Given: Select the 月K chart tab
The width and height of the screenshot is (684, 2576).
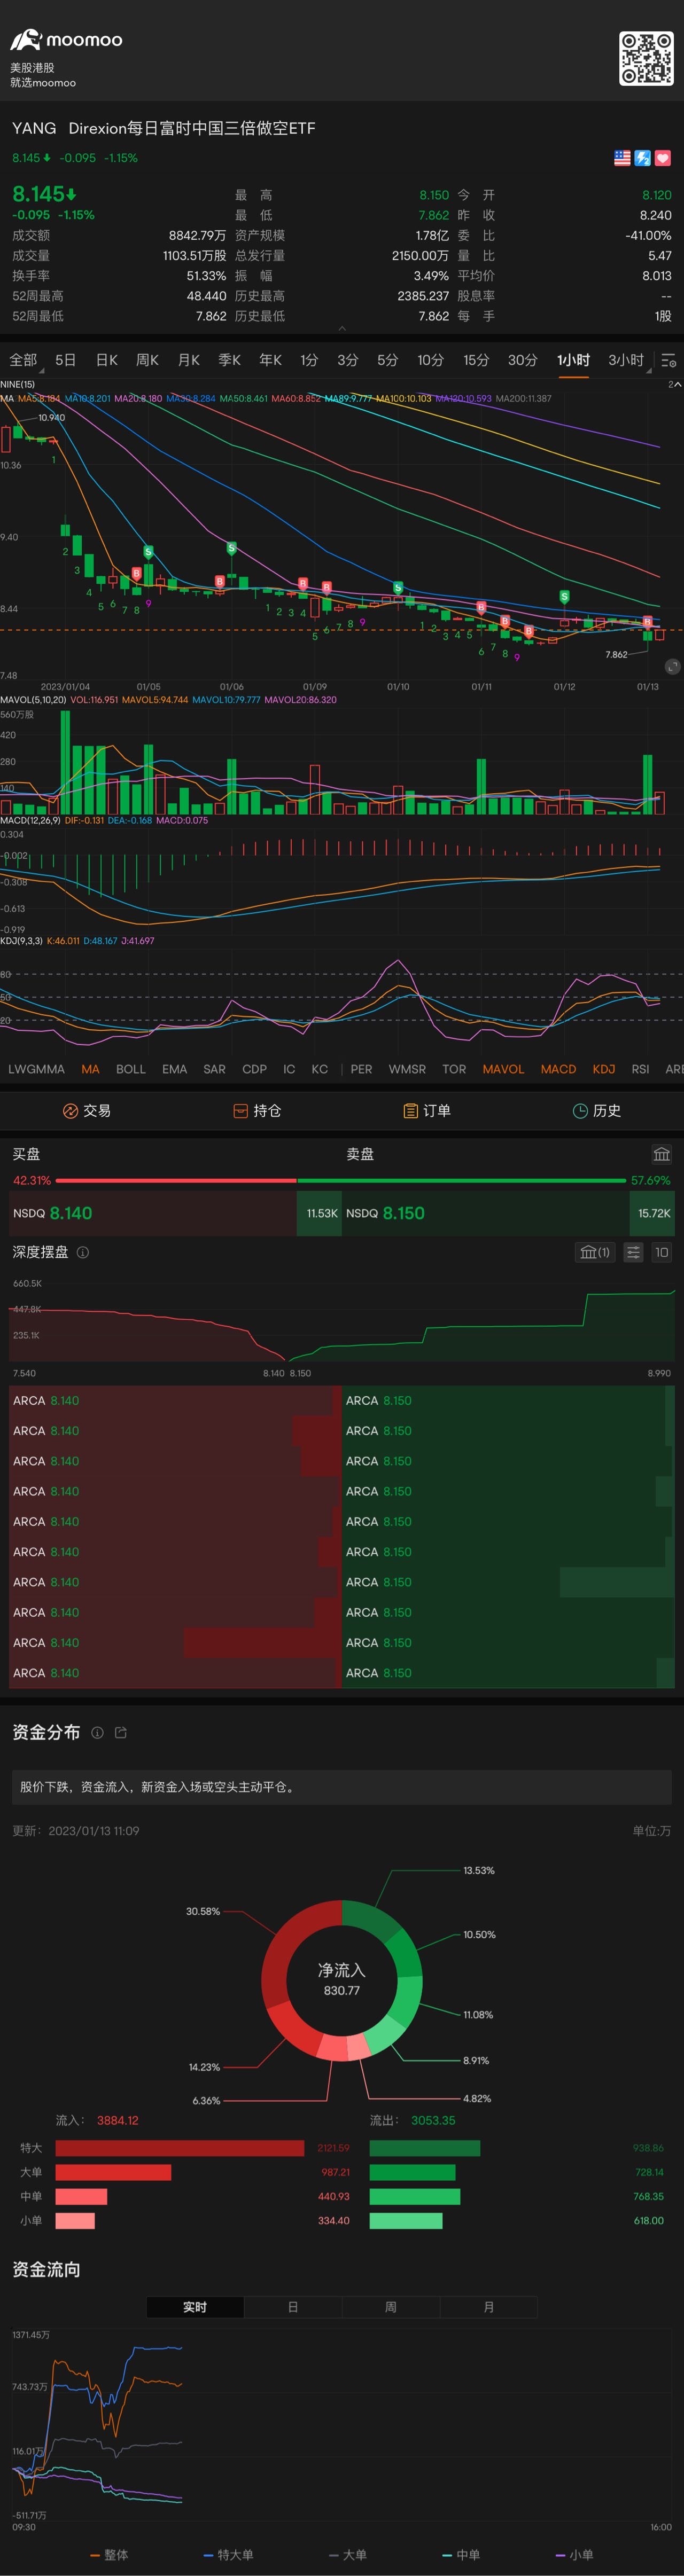Looking at the screenshot, I should point(189,360).
